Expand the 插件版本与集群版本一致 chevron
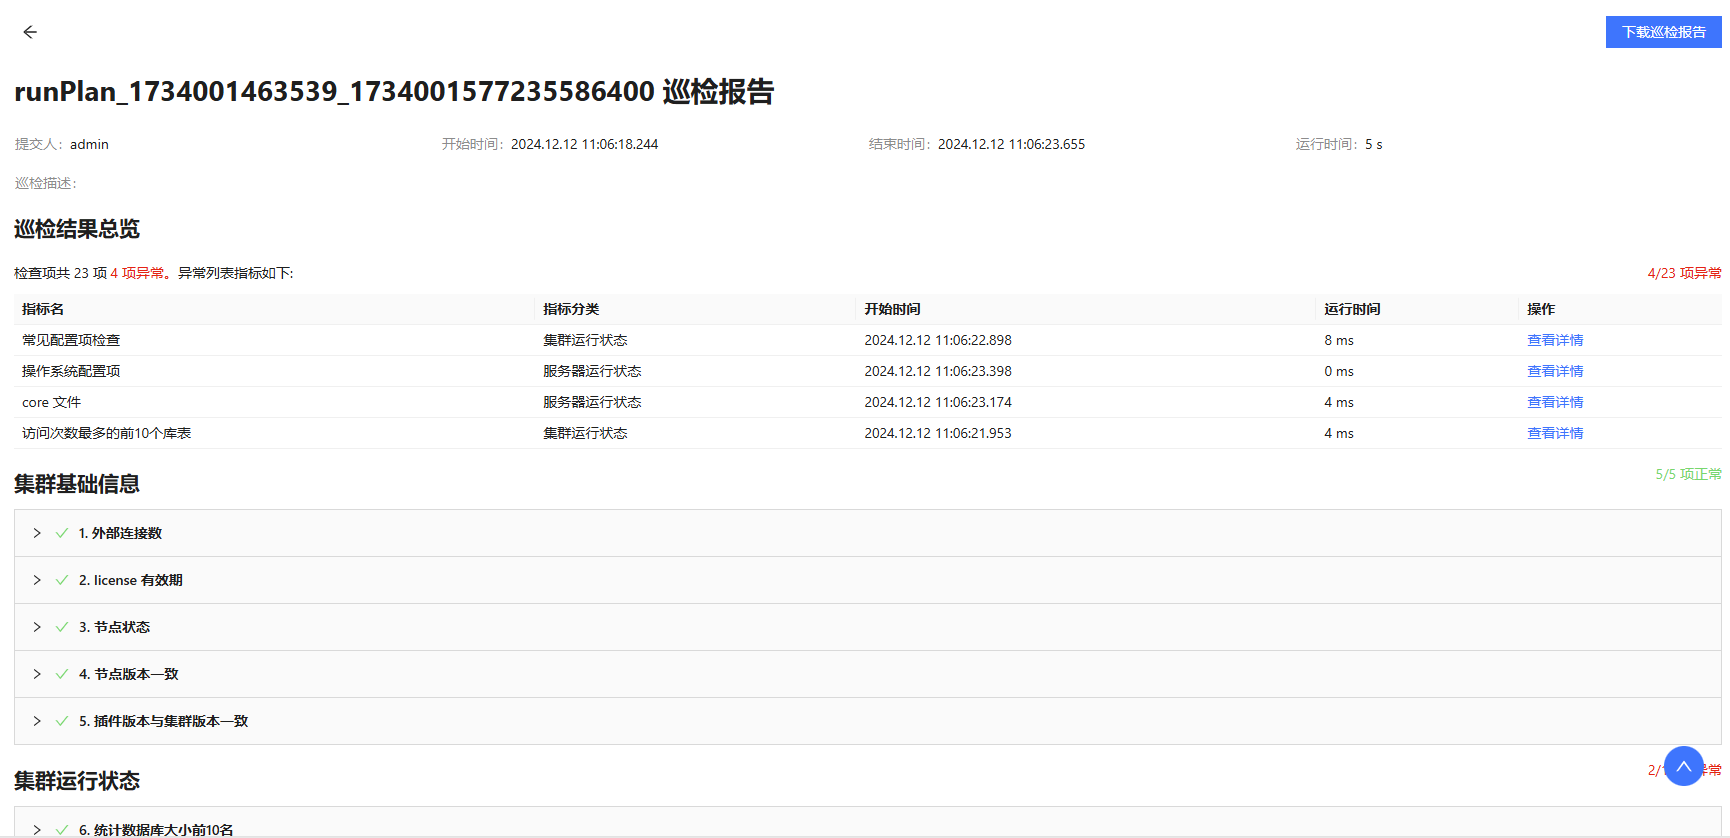The height and width of the screenshot is (838, 1730). (37, 721)
